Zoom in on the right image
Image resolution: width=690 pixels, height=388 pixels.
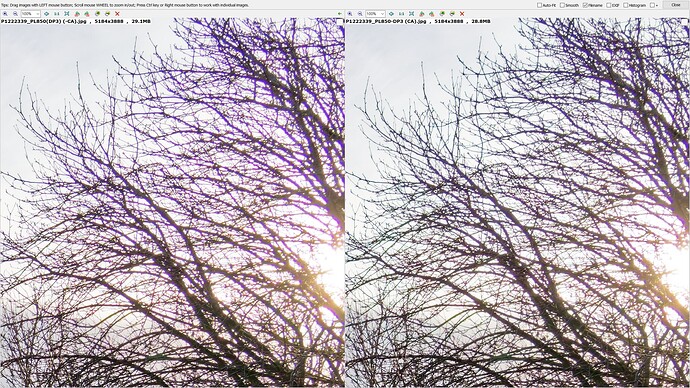click(x=350, y=14)
